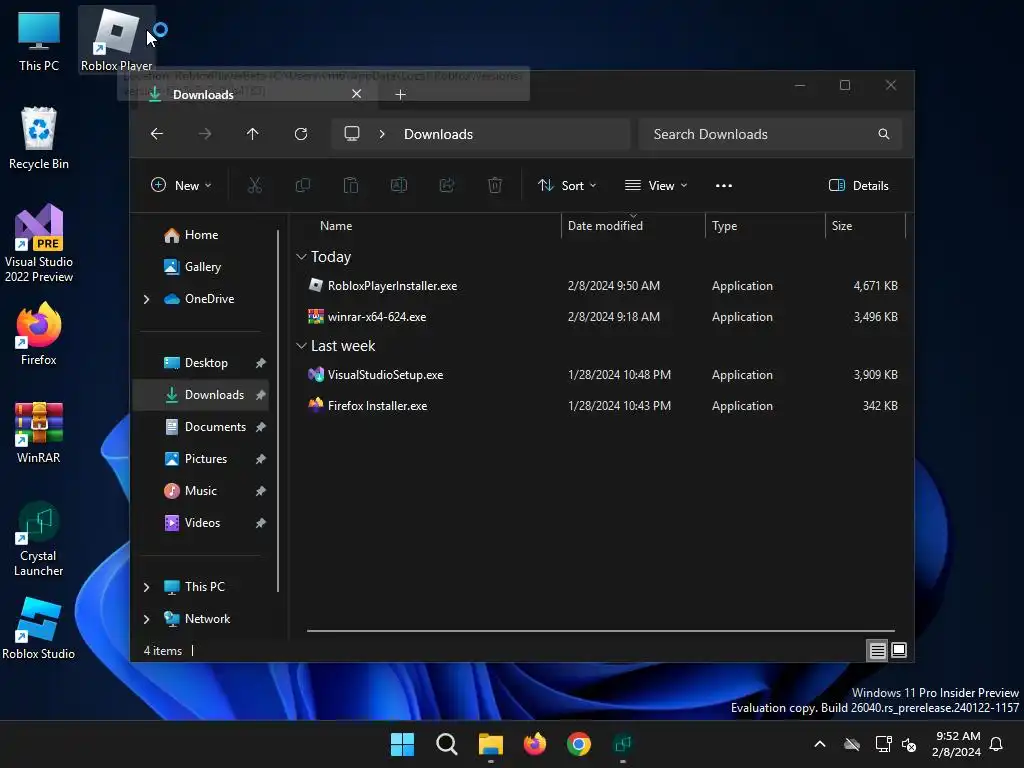Open the This PC desktop icon
Viewport: 1024px width, 768px height.
click(x=39, y=40)
